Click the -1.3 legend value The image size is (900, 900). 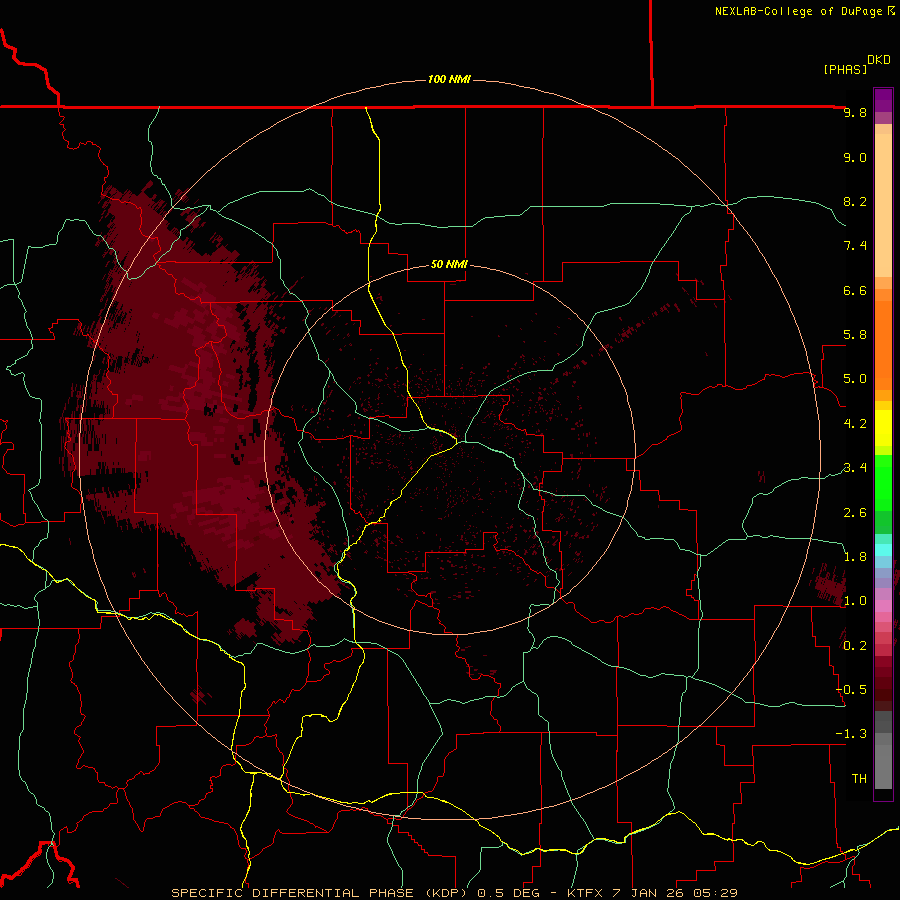pyautogui.click(x=851, y=734)
